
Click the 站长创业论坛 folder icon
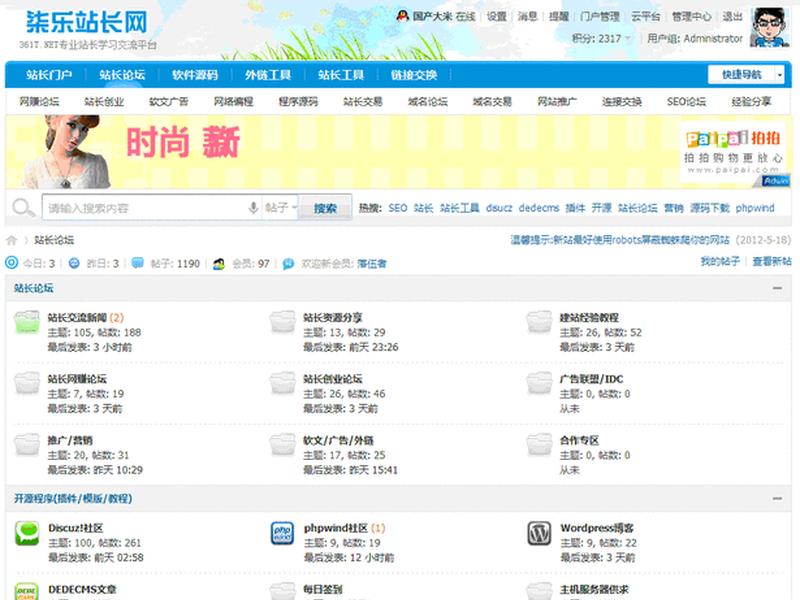(283, 383)
